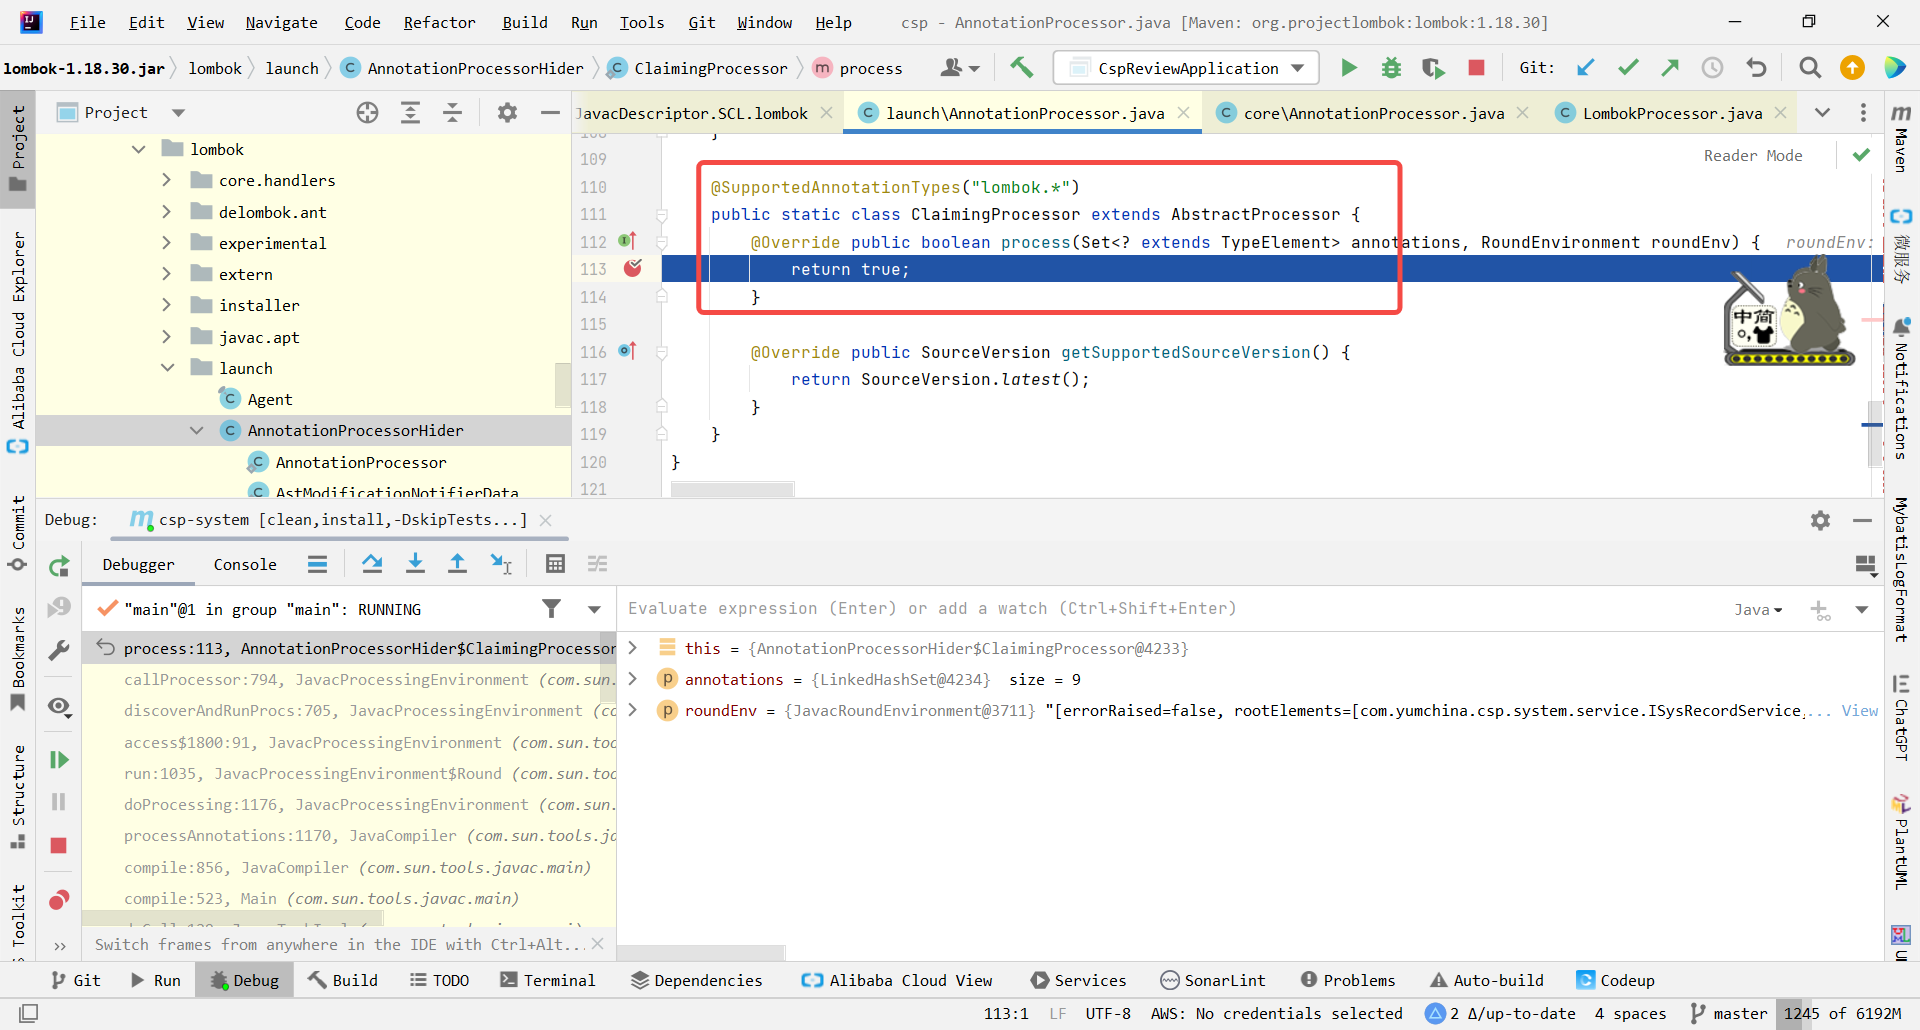Toggle the Project tool window stripe button
Screen dimensions: 1920x1030
(x=18, y=149)
